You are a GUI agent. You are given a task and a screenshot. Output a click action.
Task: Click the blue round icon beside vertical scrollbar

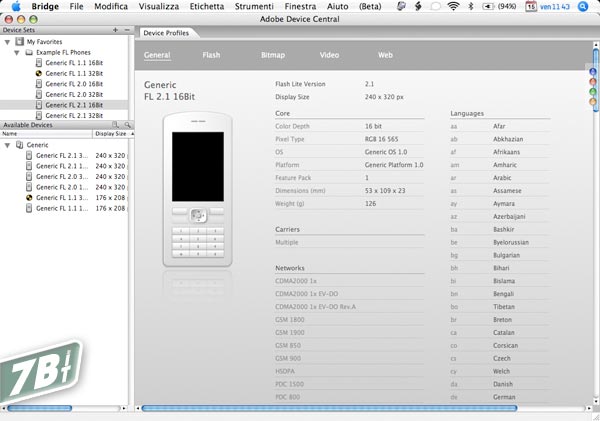coord(593,72)
